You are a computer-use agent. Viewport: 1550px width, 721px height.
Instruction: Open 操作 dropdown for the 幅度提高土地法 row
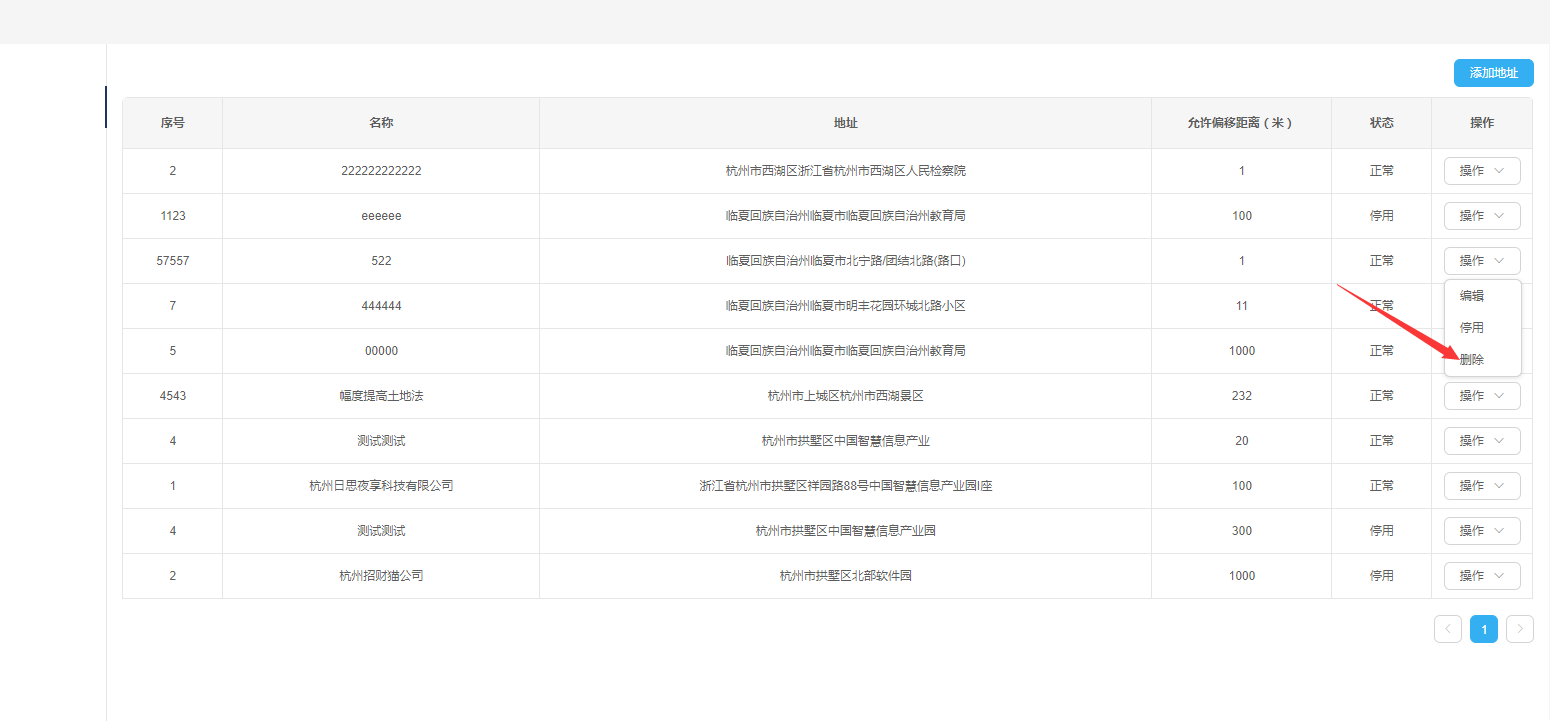click(x=1481, y=396)
